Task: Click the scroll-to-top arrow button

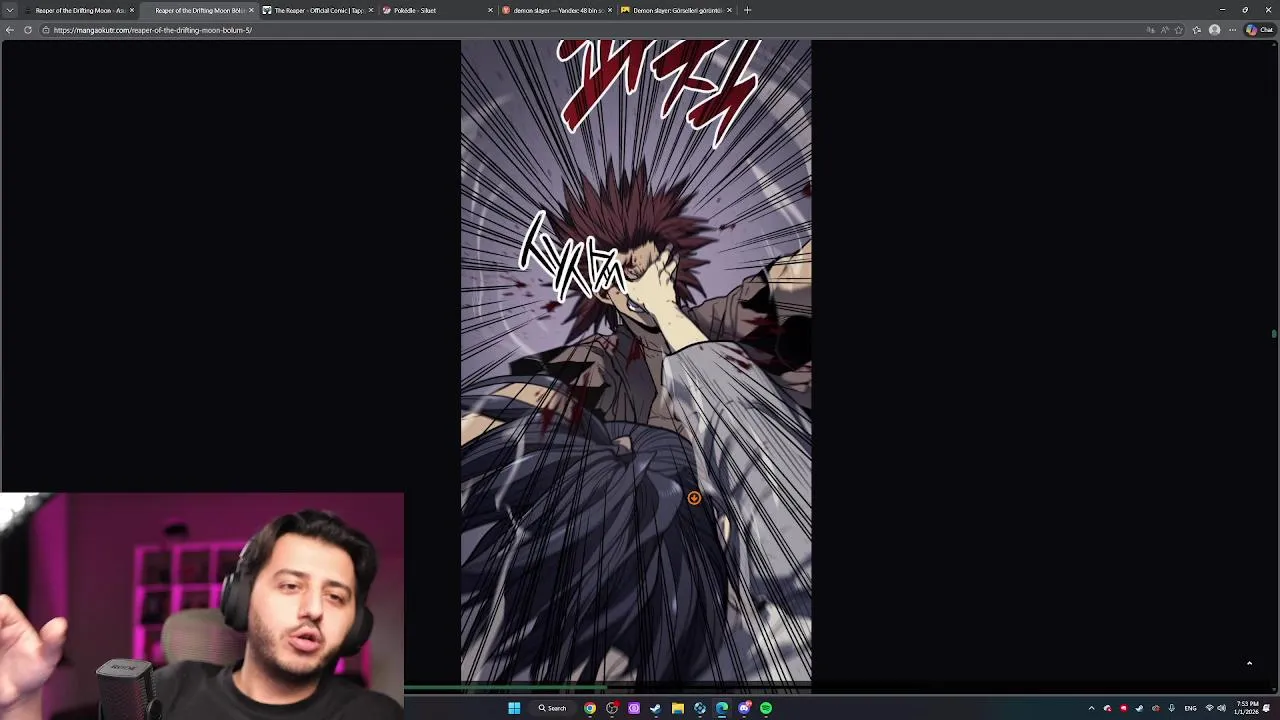Action: point(1249,663)
